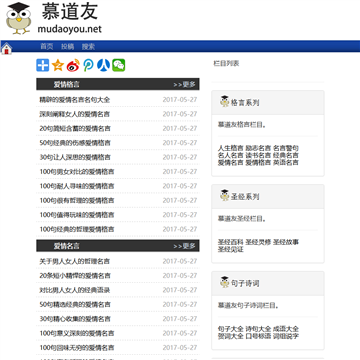This screenshot has width=360, height=360.
Task: Click >>更多 in the 爱情格言 header
Action: coord(184,85)
